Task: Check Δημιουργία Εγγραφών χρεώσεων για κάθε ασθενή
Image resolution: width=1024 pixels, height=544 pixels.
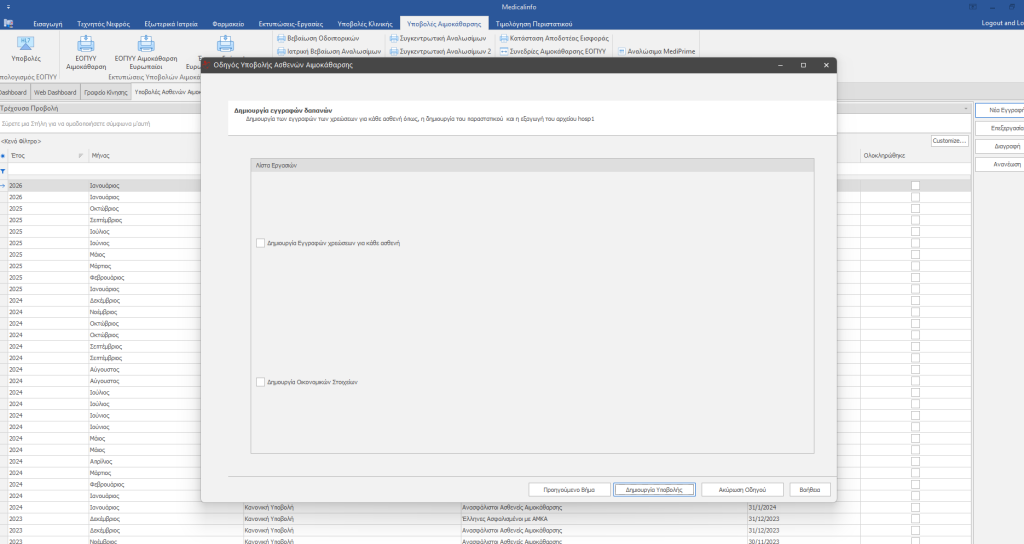Action: click(x=261, y=243)
